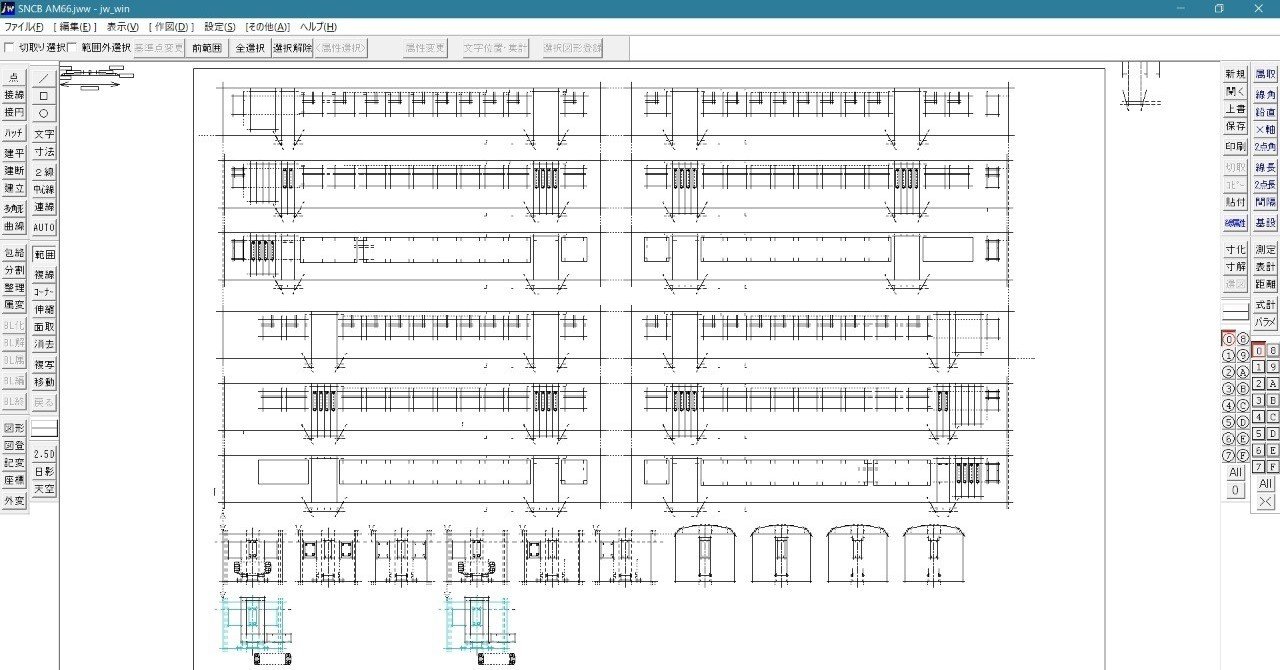Click the All button under layer groups
Viewport: 1280px width, 670px height.
1265,484
